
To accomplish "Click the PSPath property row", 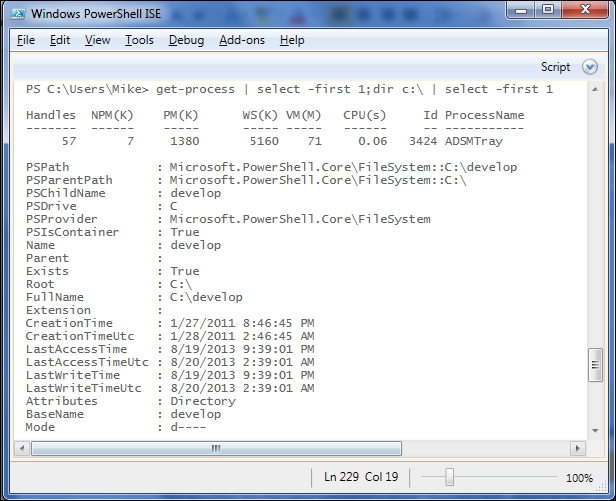I will [x=271, y=167].
